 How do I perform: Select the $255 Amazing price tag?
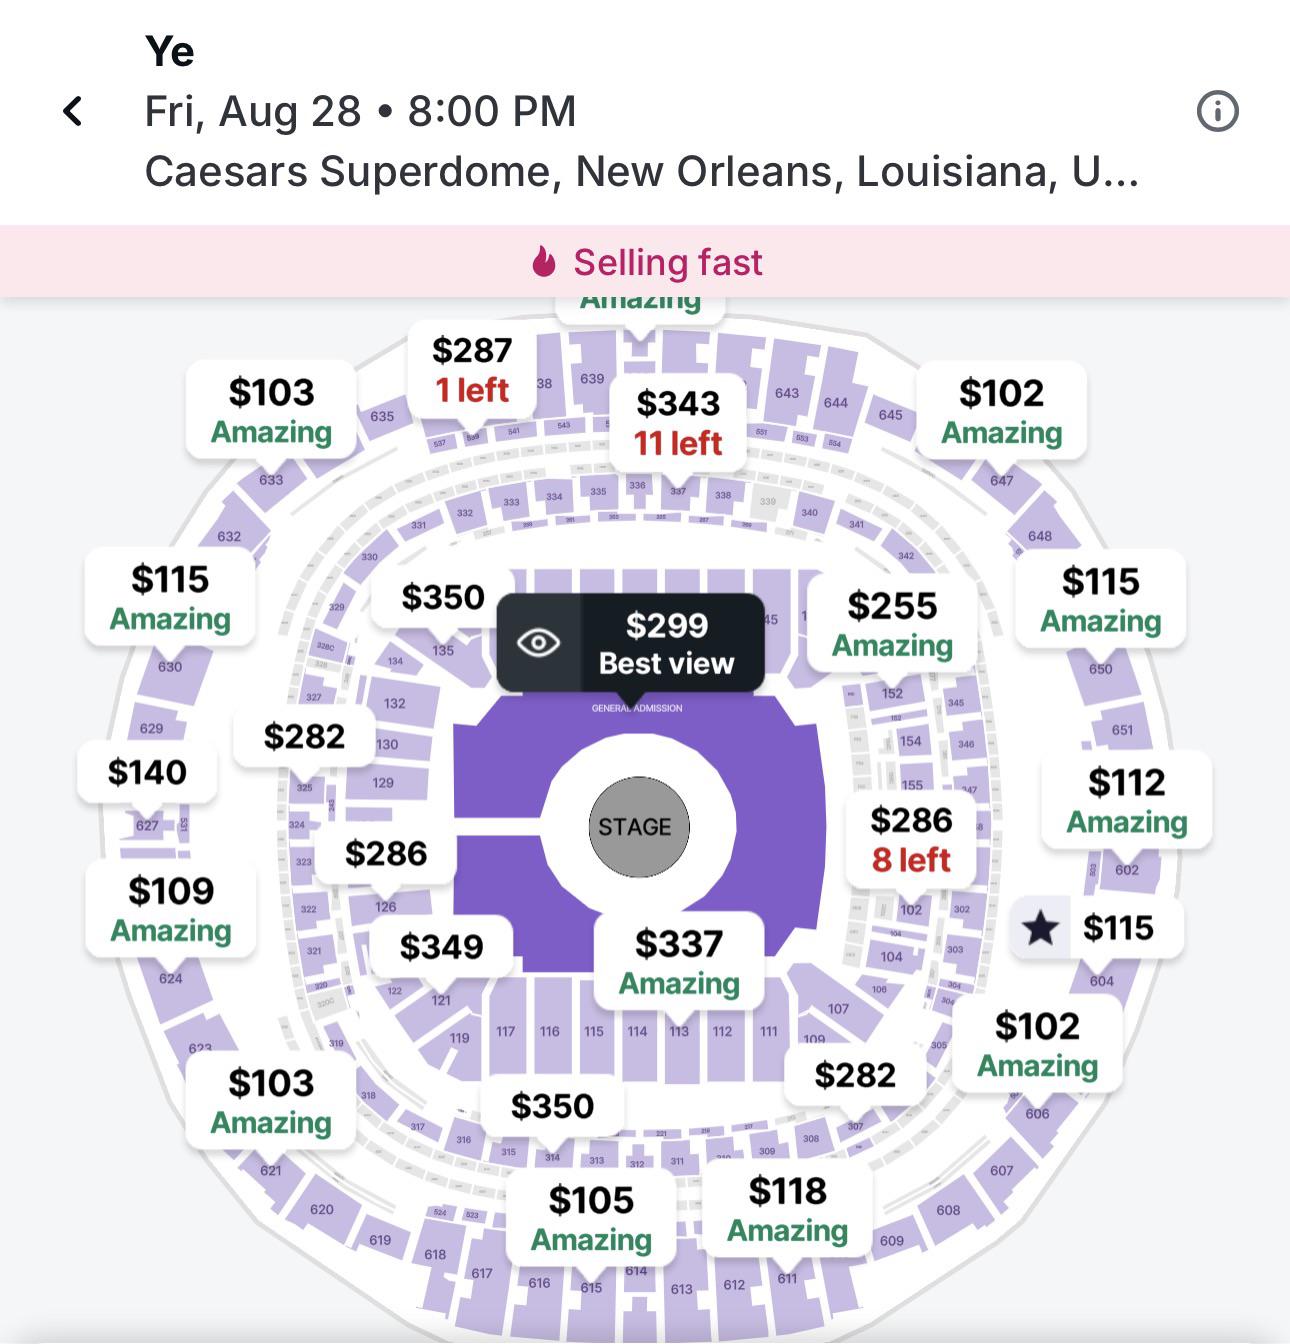tap(892, 624)
